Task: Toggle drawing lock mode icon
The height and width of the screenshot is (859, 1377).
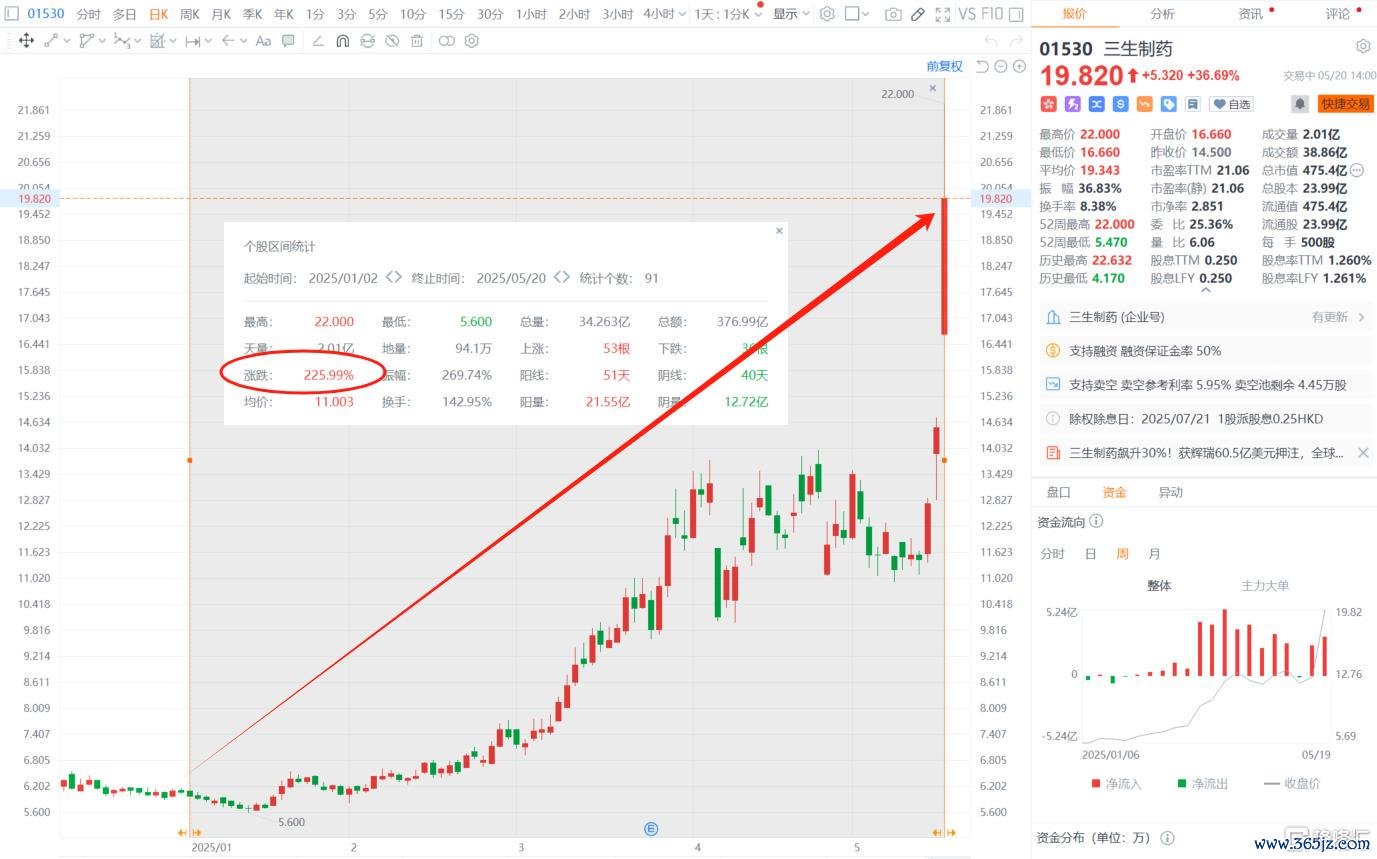Action: point(367,41)
